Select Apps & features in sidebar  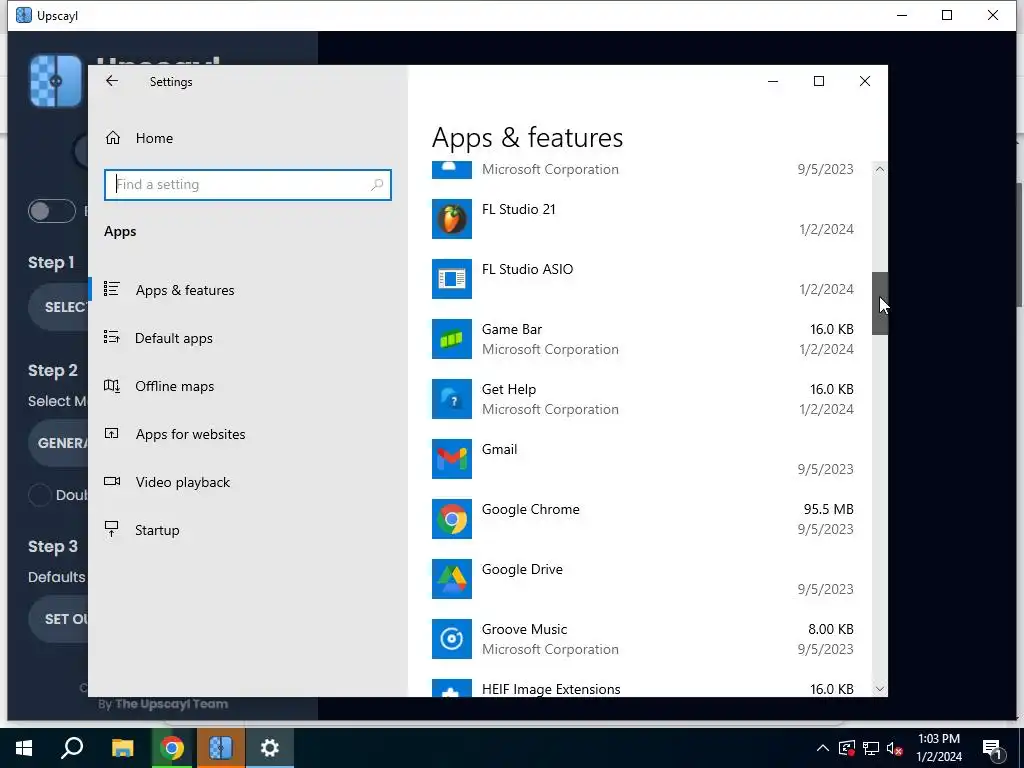point(185,290)
